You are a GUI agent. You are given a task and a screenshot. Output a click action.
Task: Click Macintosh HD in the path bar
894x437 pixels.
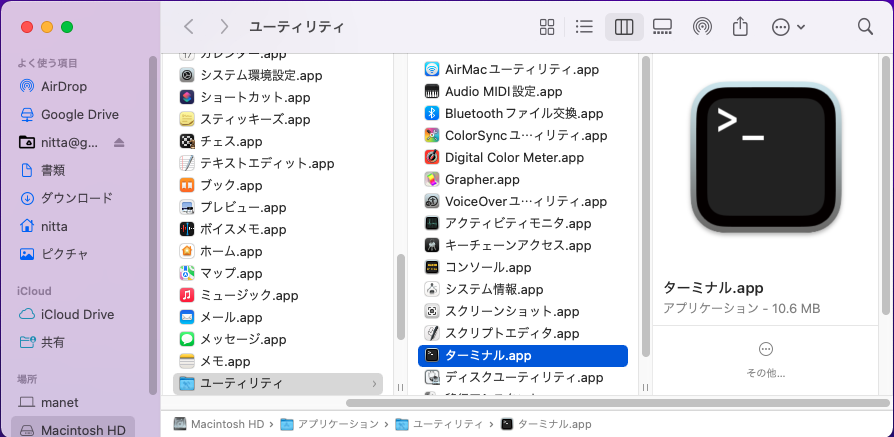coord(227,424)
